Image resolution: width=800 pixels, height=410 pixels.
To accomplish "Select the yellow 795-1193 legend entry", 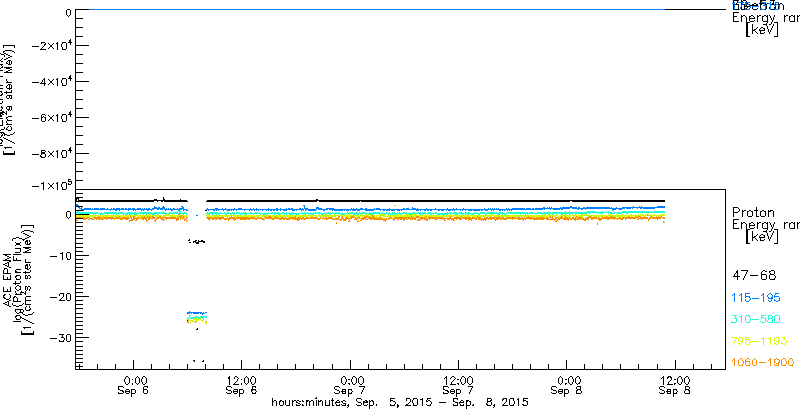I will [760, 341].
